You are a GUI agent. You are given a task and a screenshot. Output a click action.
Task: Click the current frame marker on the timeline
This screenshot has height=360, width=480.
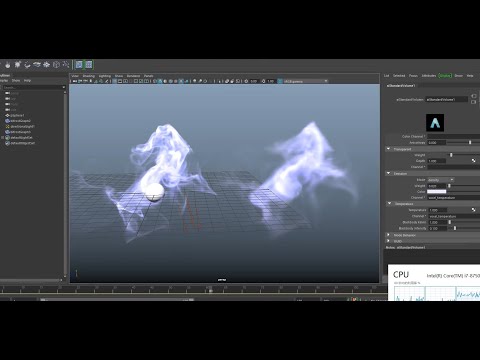coord(210,291)
